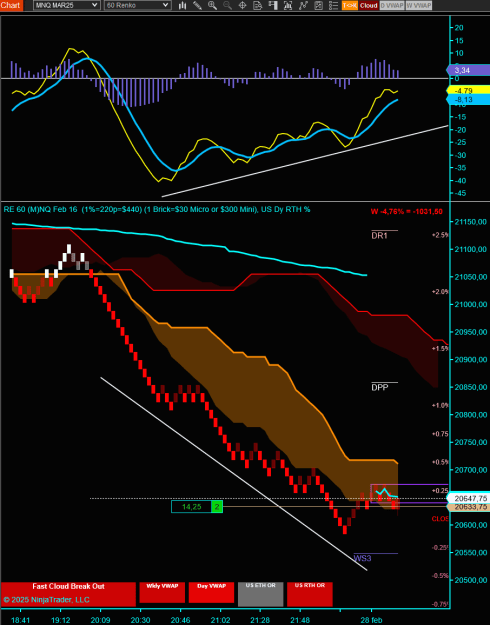Click the 20647,75 price marker
Viewport: 490px width, 625px height.
(468, 498)
